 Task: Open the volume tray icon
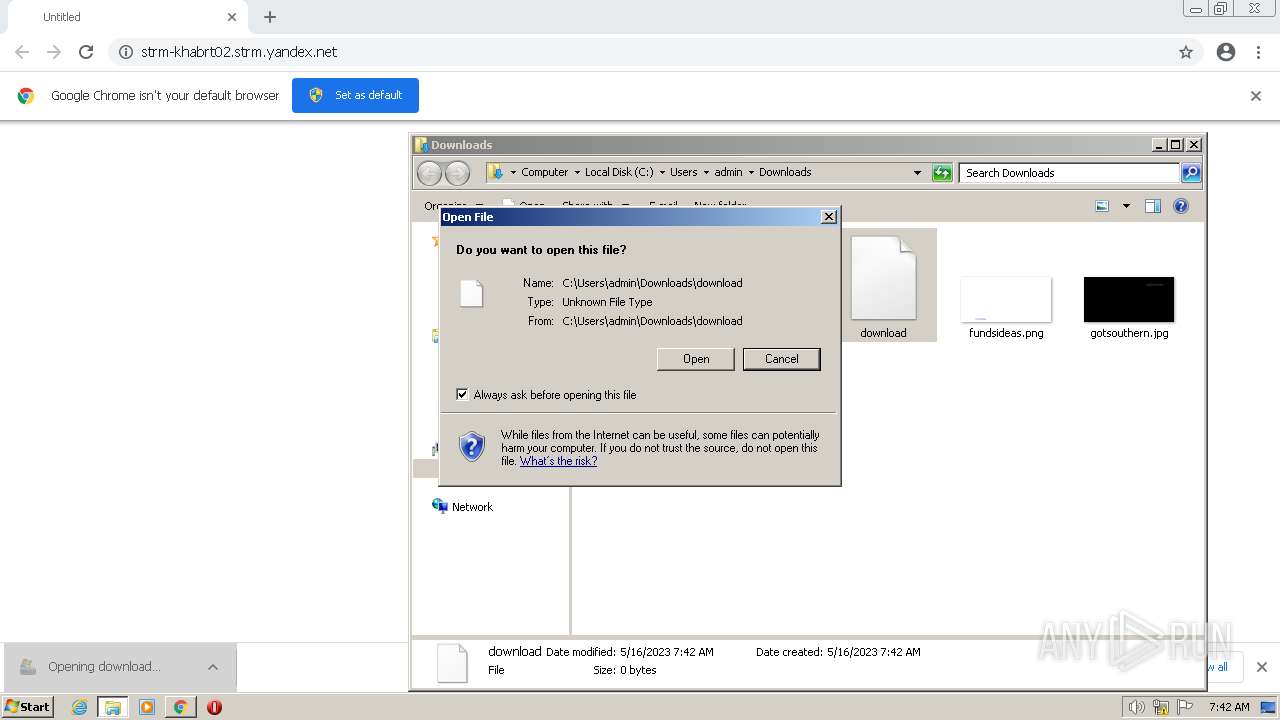tap(1137, 707)
